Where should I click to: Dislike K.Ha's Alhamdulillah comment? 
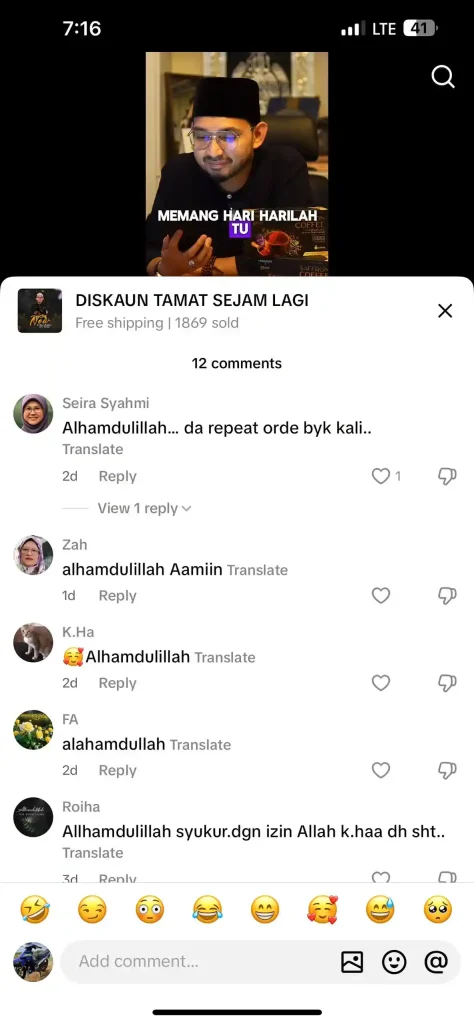tap(447, 683)
